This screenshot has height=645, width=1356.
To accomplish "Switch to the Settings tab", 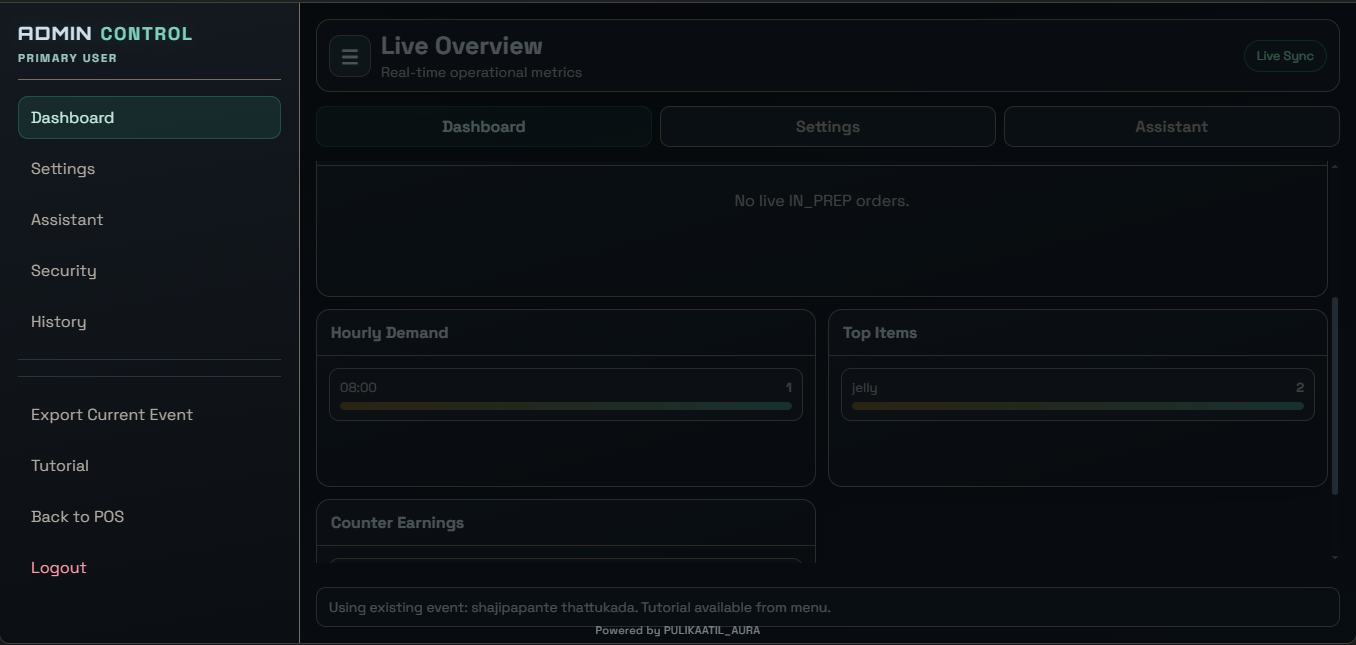I will point(827,126).
